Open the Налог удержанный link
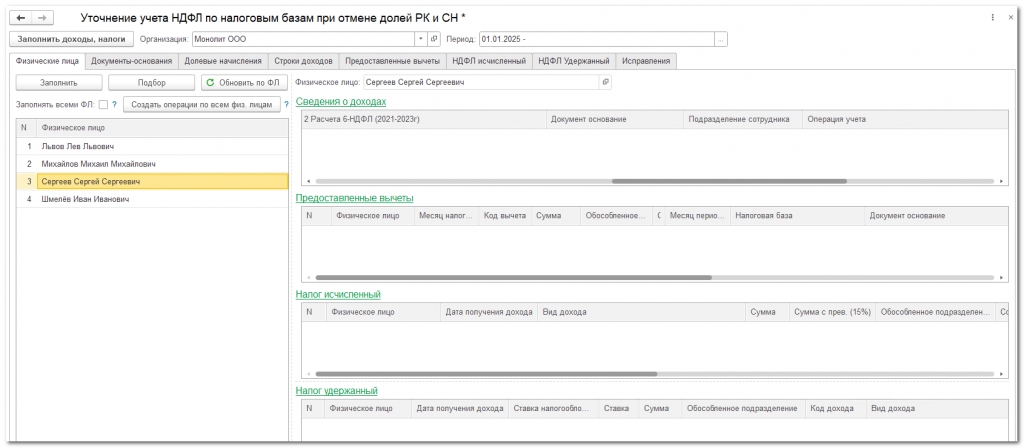Viewport: 1024px width, 448px height. click(x=337, y=391)
